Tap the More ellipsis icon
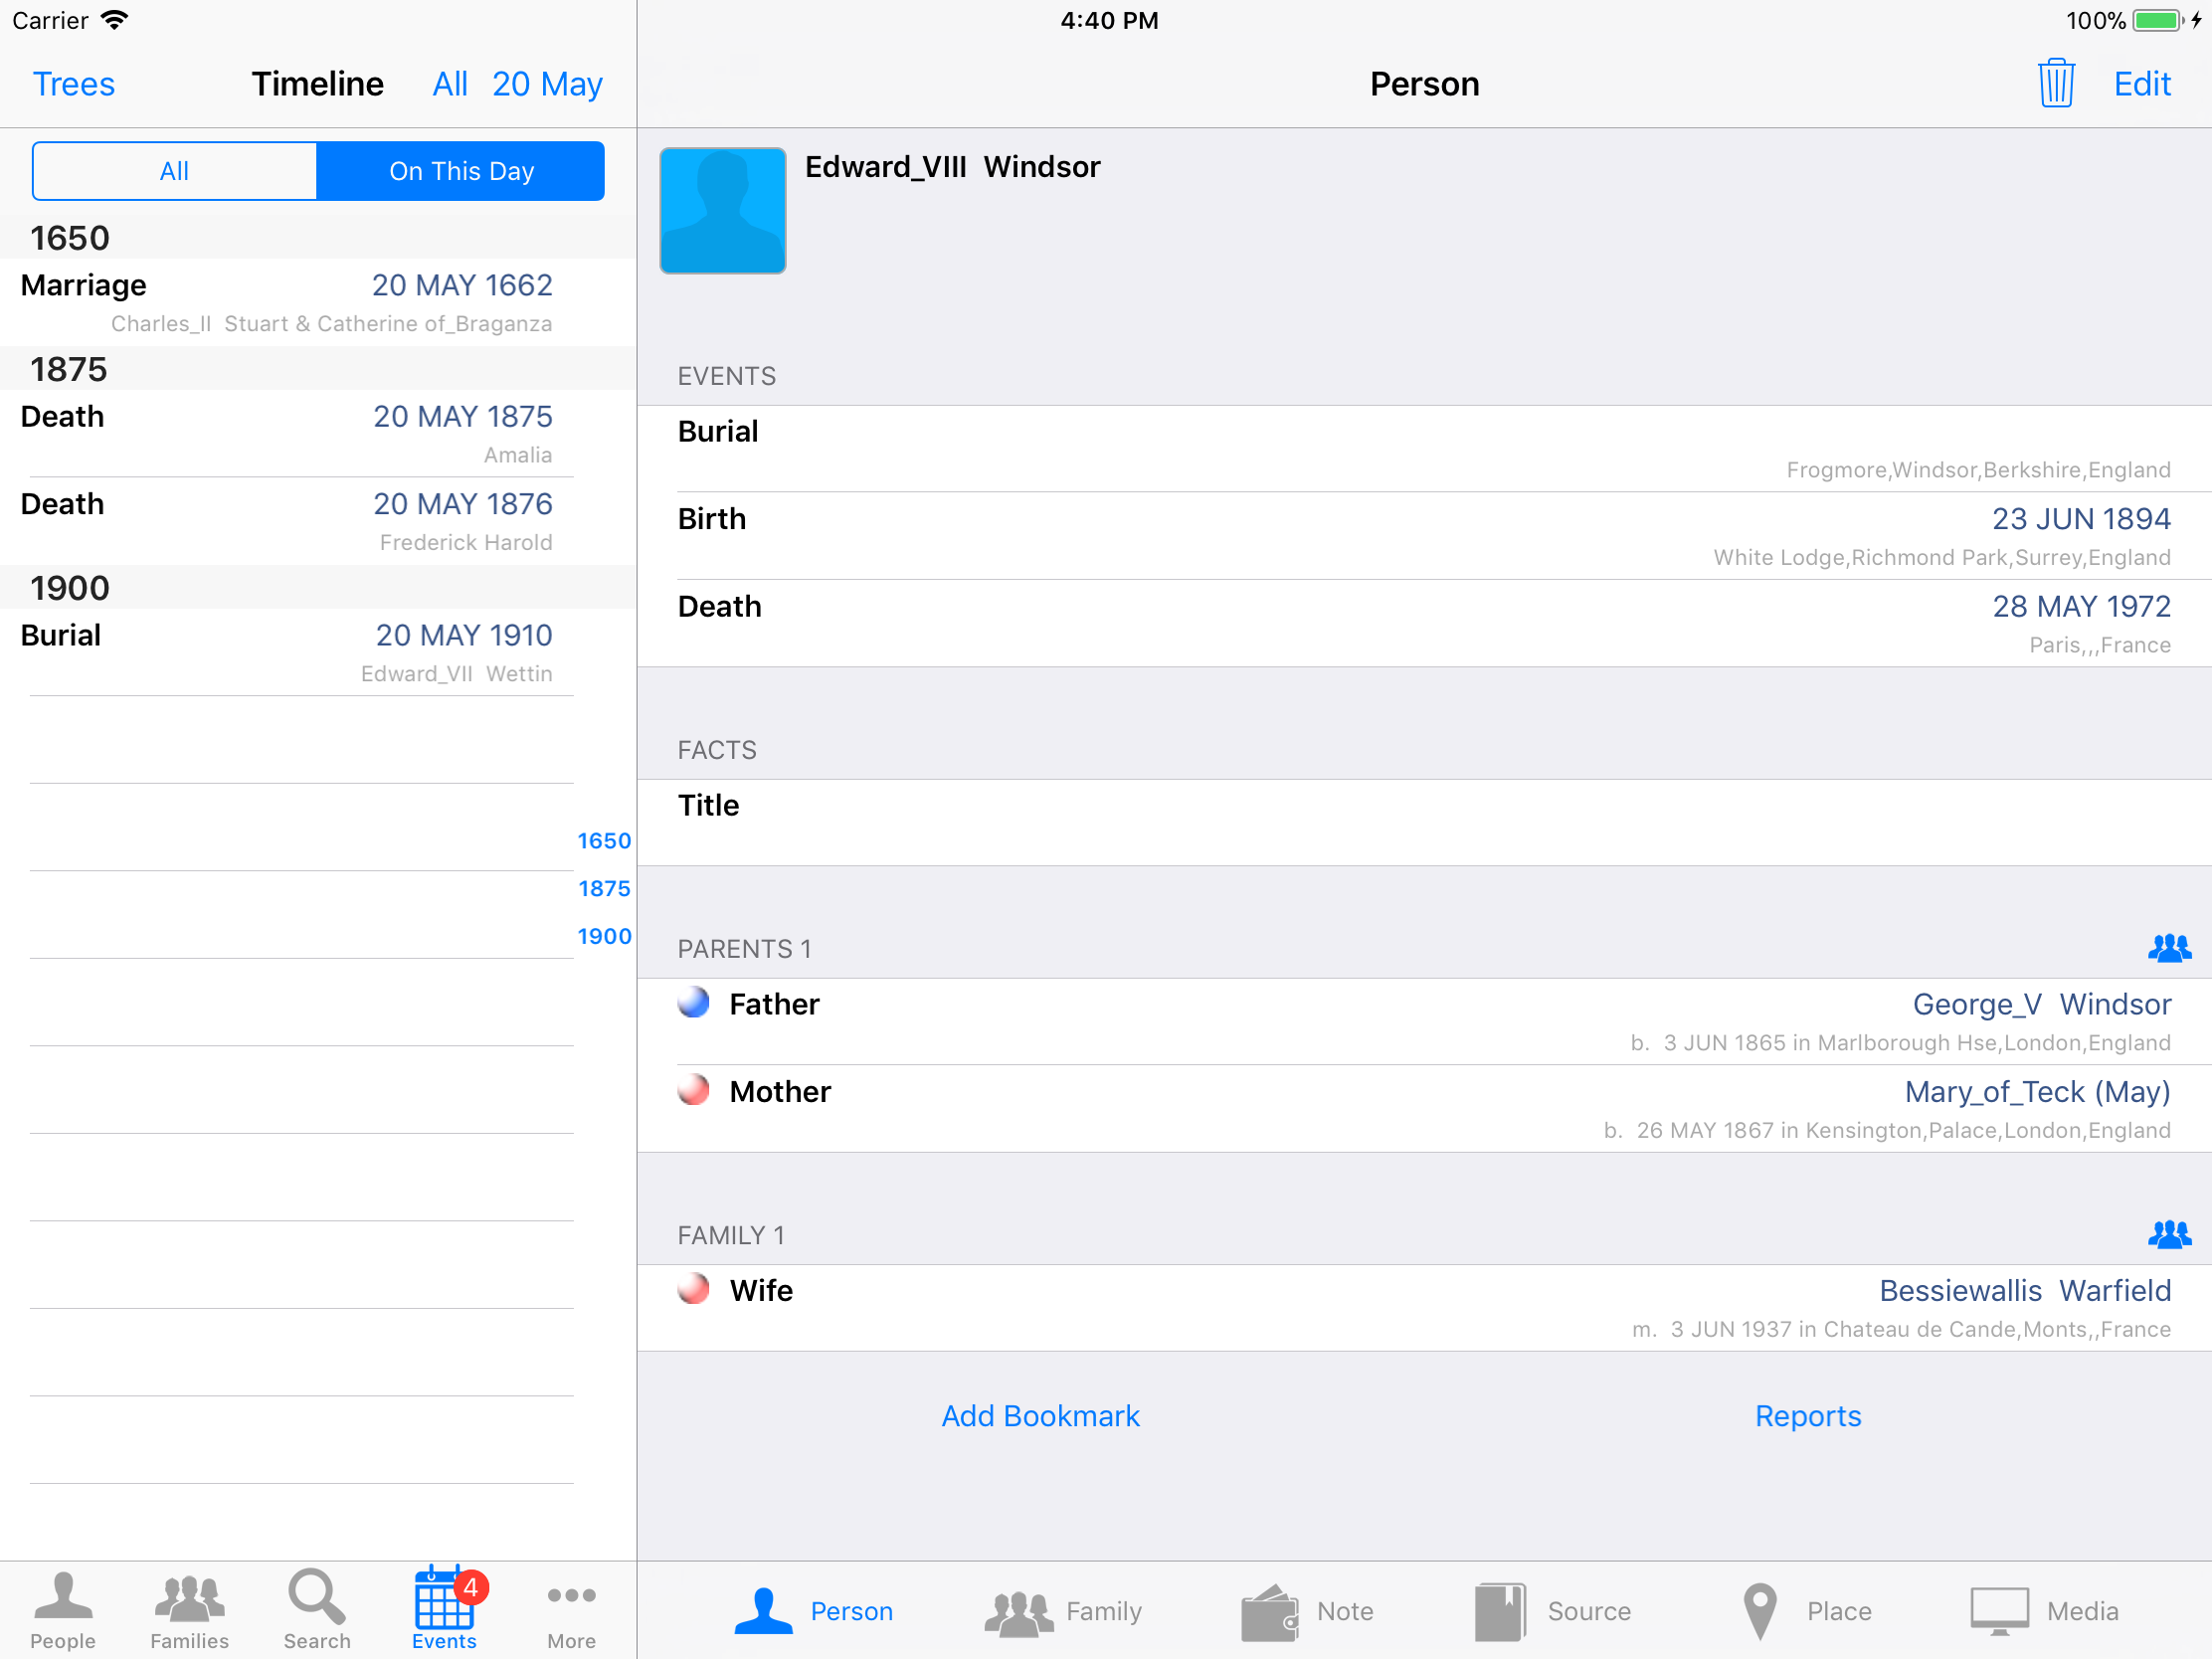This screenshot has height=1659, width=2212. (x=571, y=1598)
